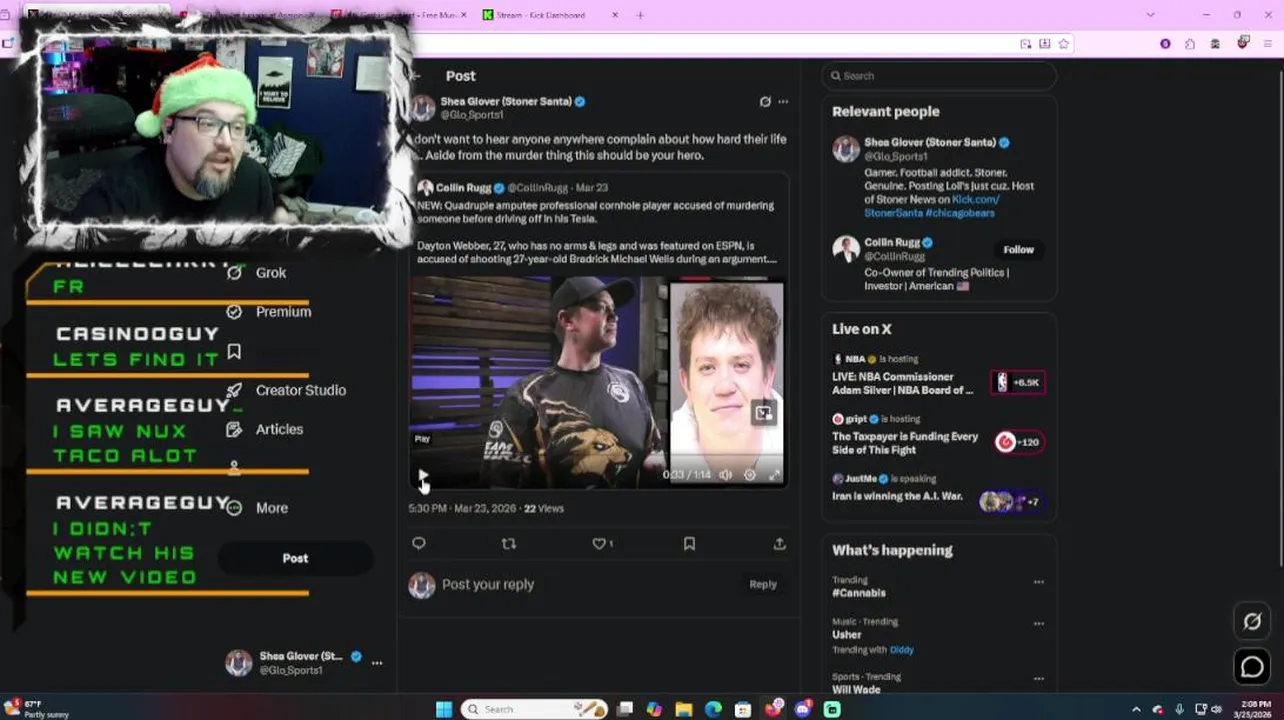Viewport: 1284px width, 720px height.
Task: Open Premium in sidebar
Action: click(269, 311)
